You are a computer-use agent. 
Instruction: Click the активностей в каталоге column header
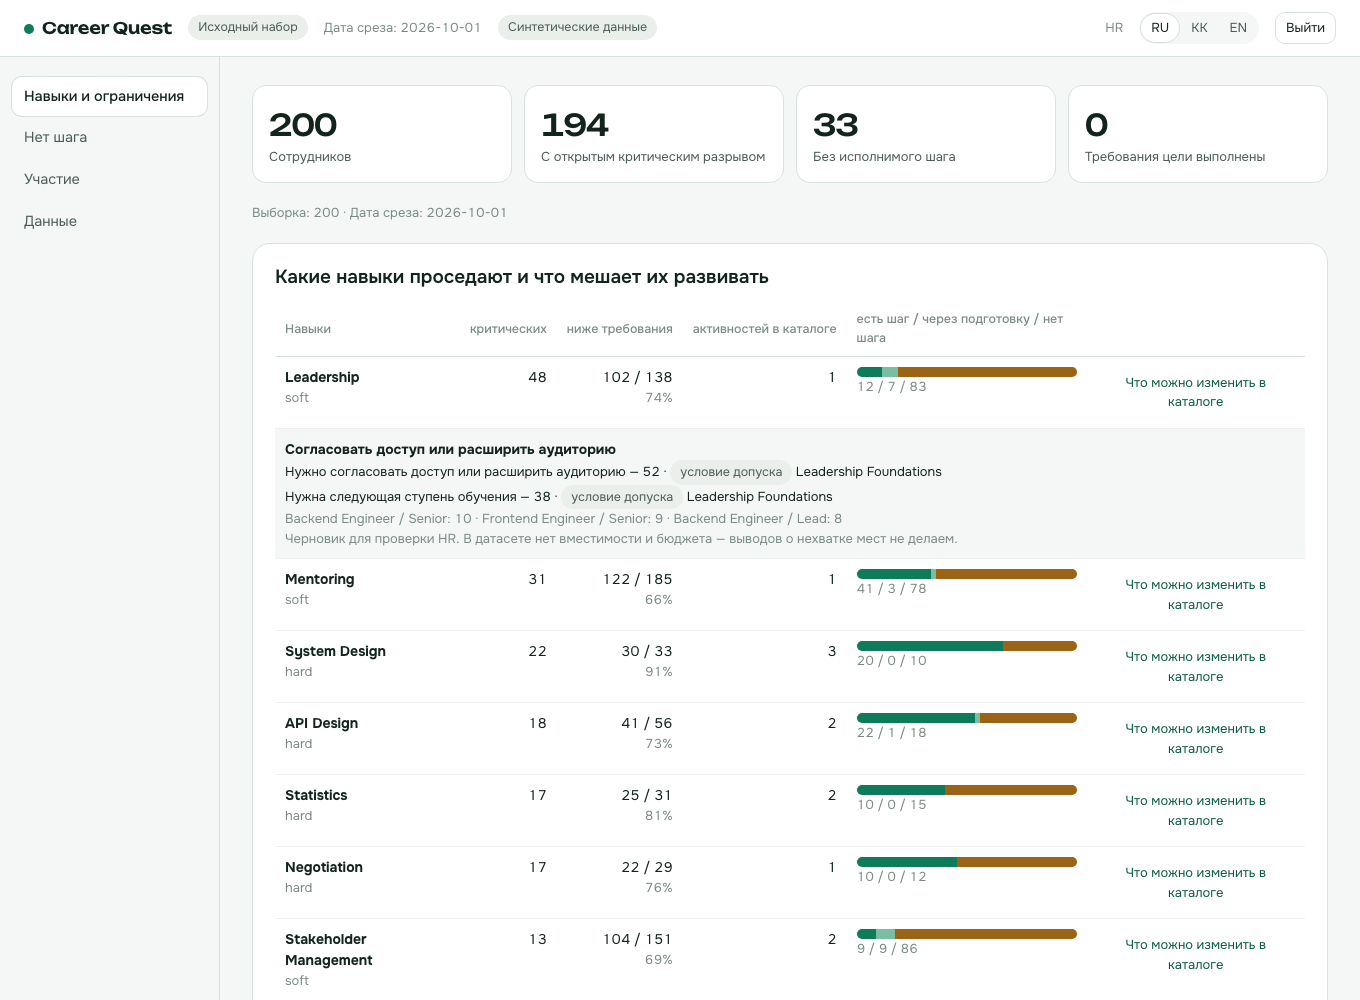[x=764, y=329]
